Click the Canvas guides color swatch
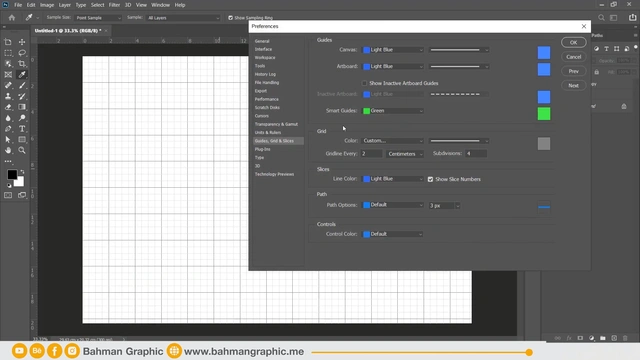 [x=544, y=53]
